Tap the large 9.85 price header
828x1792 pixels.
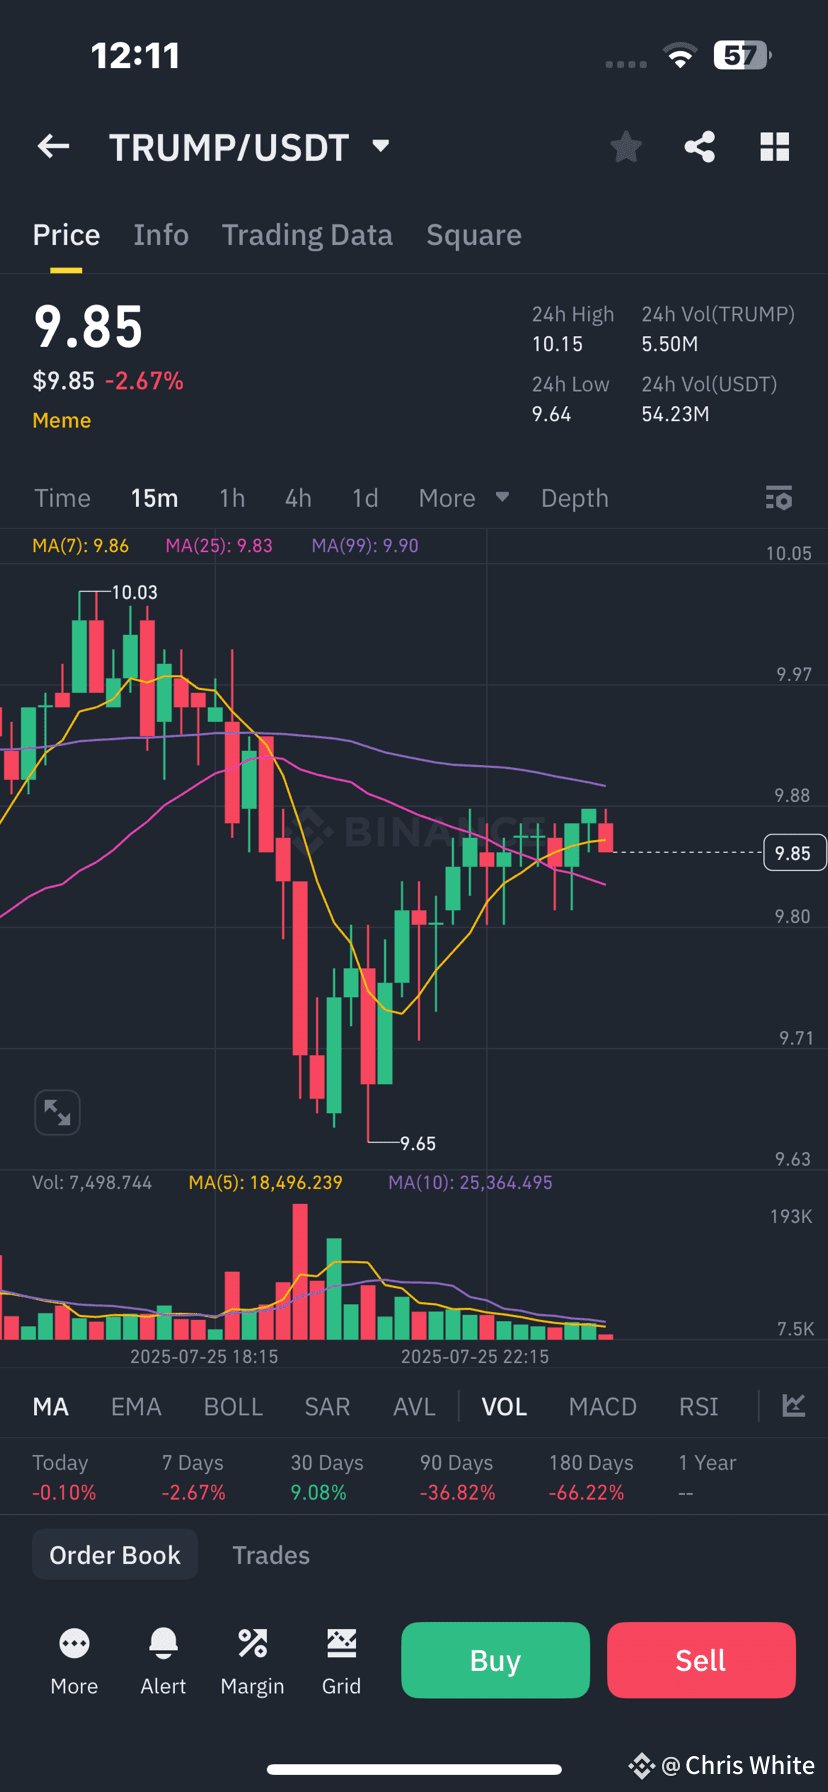88,327
